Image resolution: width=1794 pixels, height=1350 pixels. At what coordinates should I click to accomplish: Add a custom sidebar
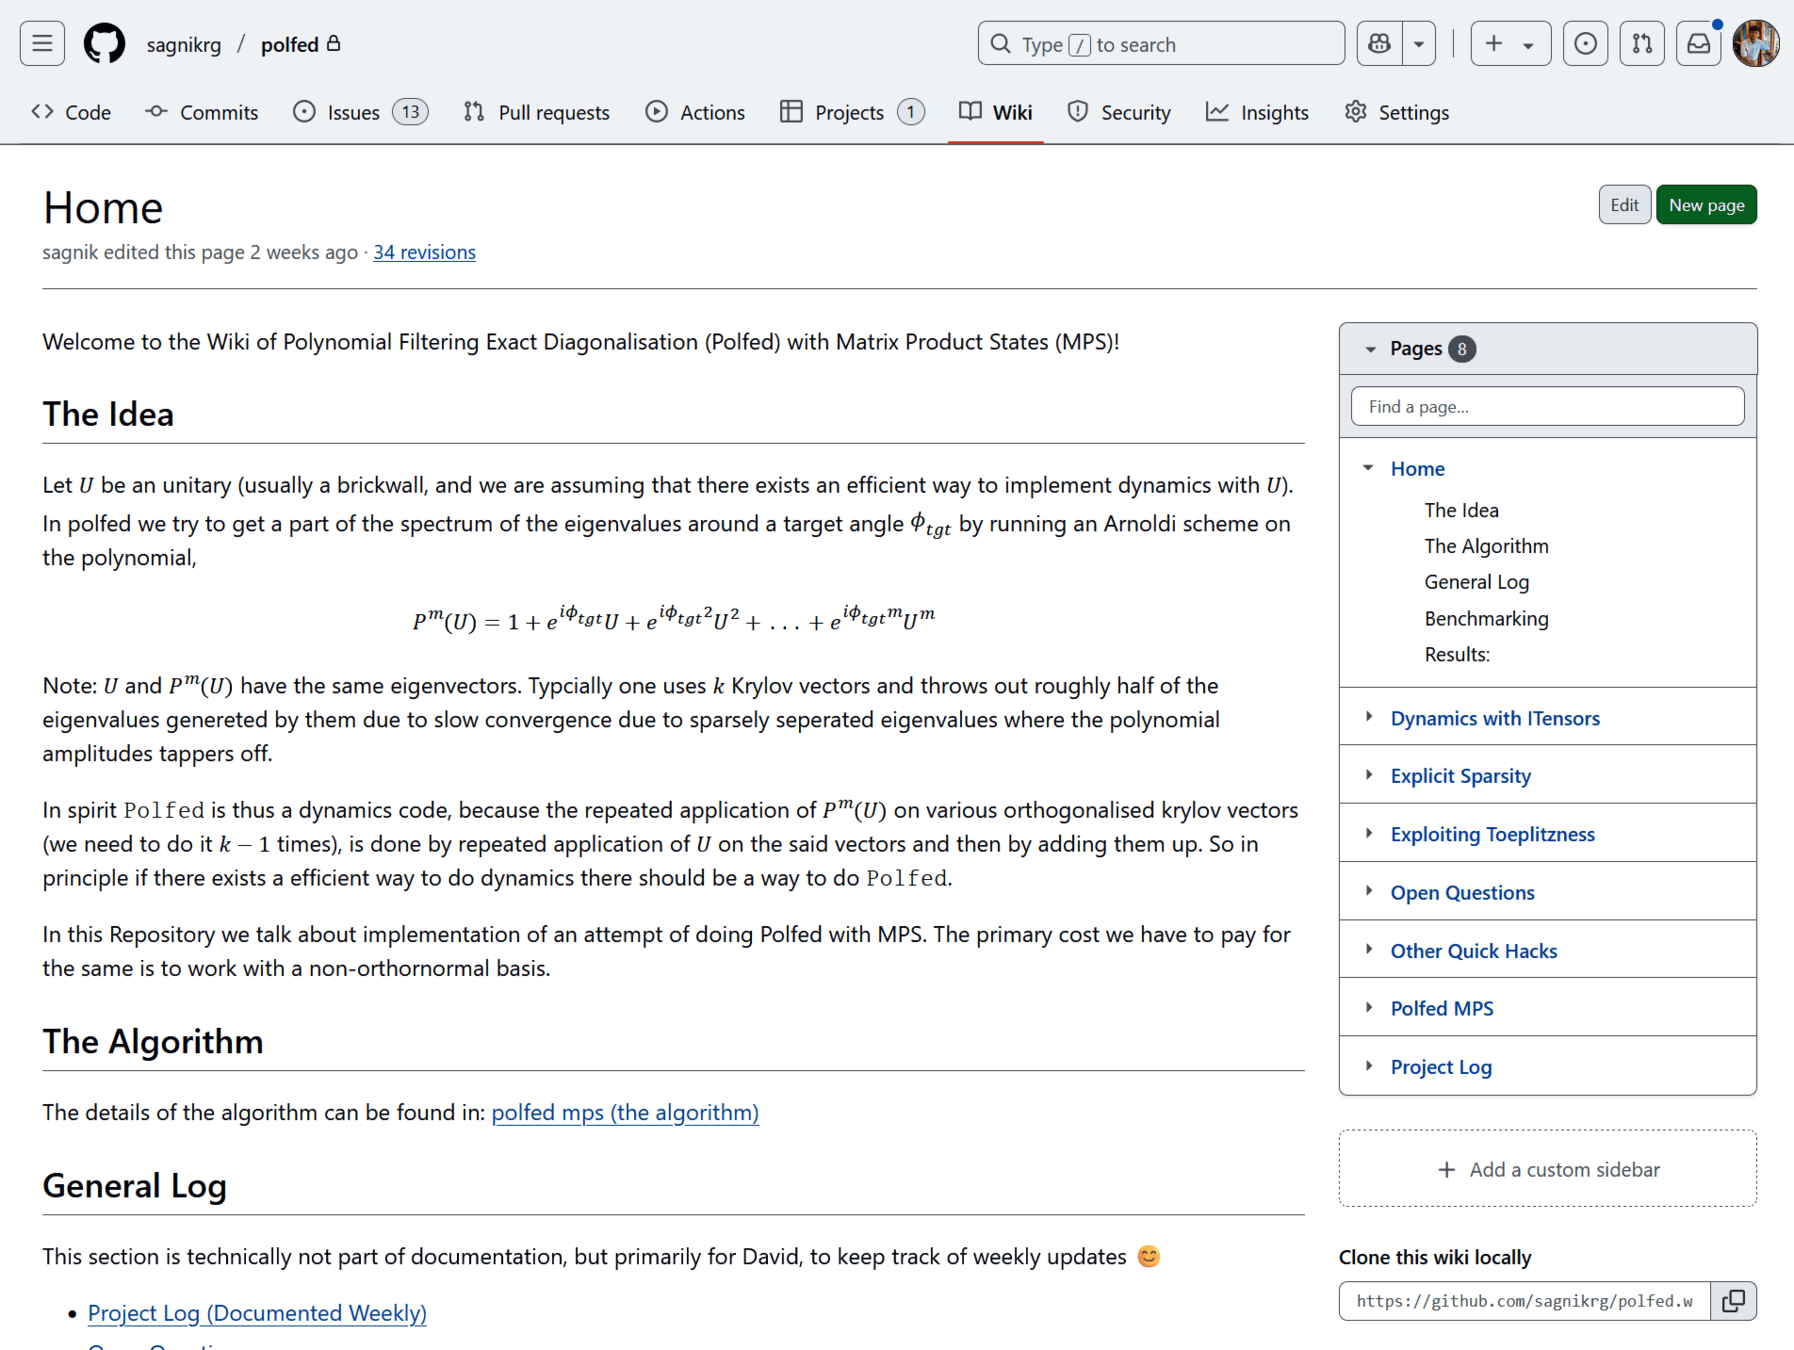click(1547, 1169)
